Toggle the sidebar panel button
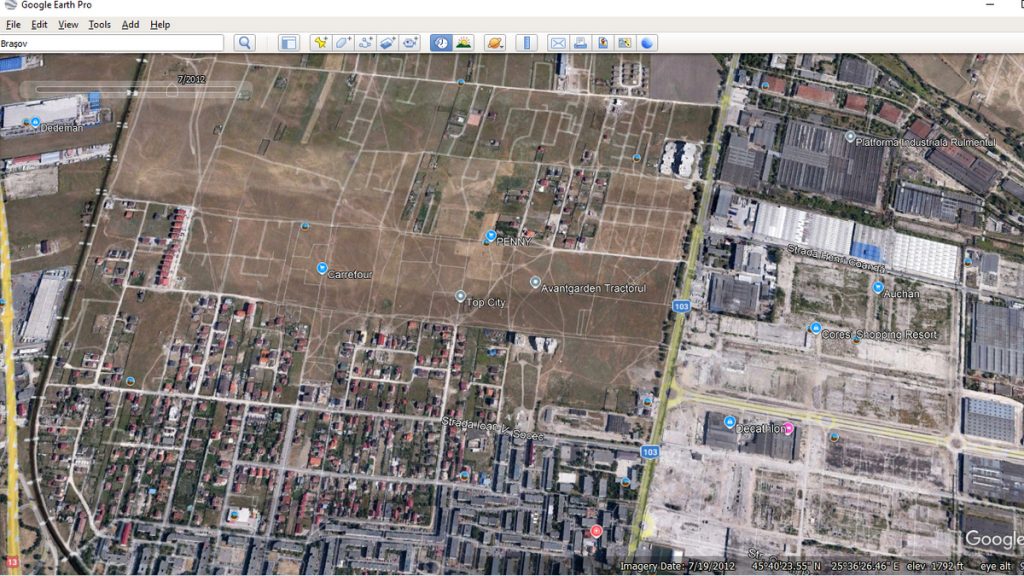 coord(288,43)
